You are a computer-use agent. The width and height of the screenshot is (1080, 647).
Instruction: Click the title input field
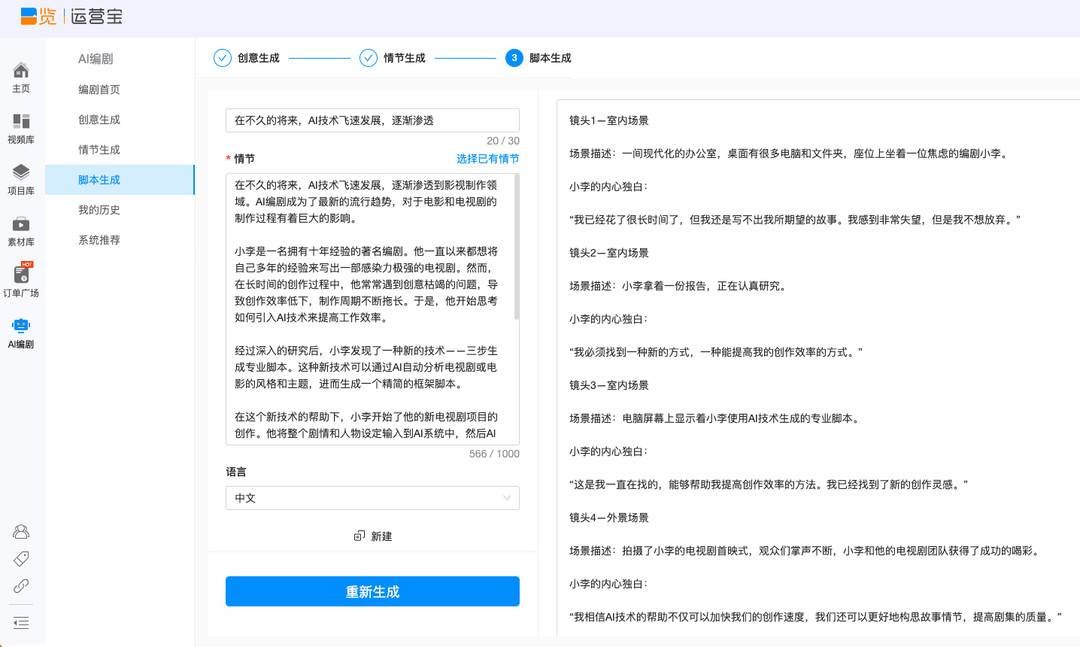373,121
